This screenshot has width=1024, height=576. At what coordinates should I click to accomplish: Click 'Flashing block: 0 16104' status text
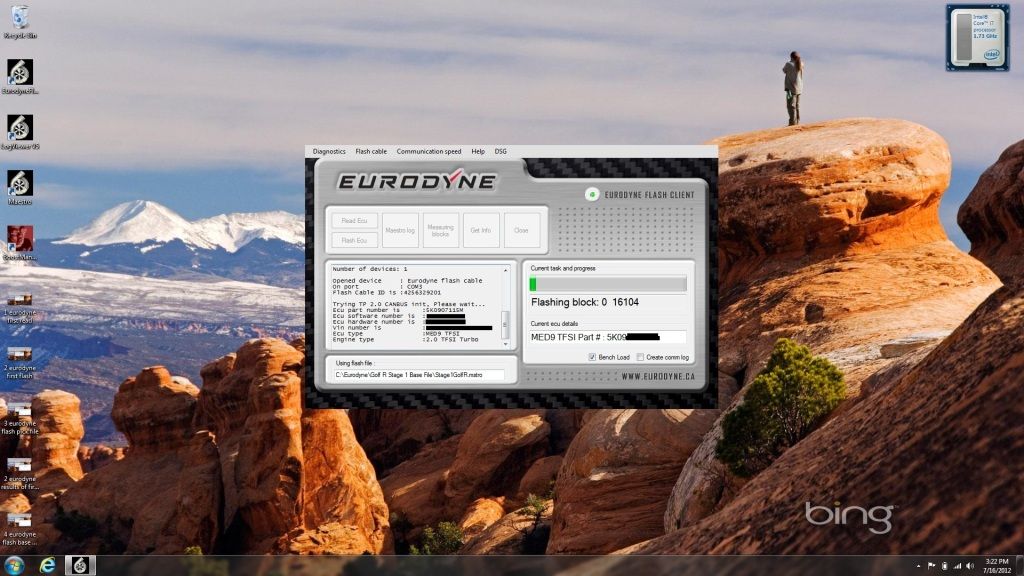584,302
